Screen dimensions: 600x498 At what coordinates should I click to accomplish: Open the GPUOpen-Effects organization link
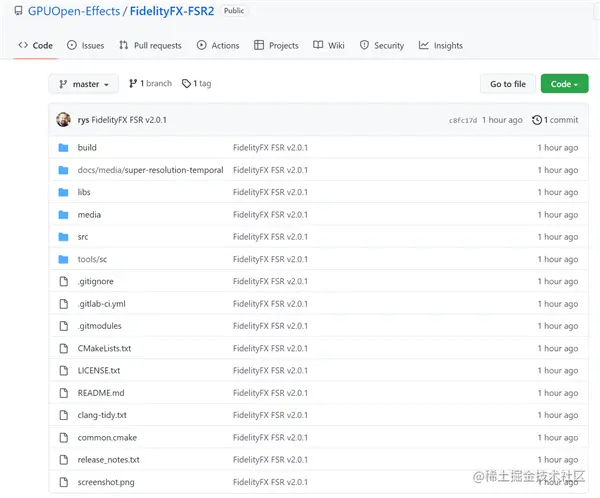tap(74, 11)
